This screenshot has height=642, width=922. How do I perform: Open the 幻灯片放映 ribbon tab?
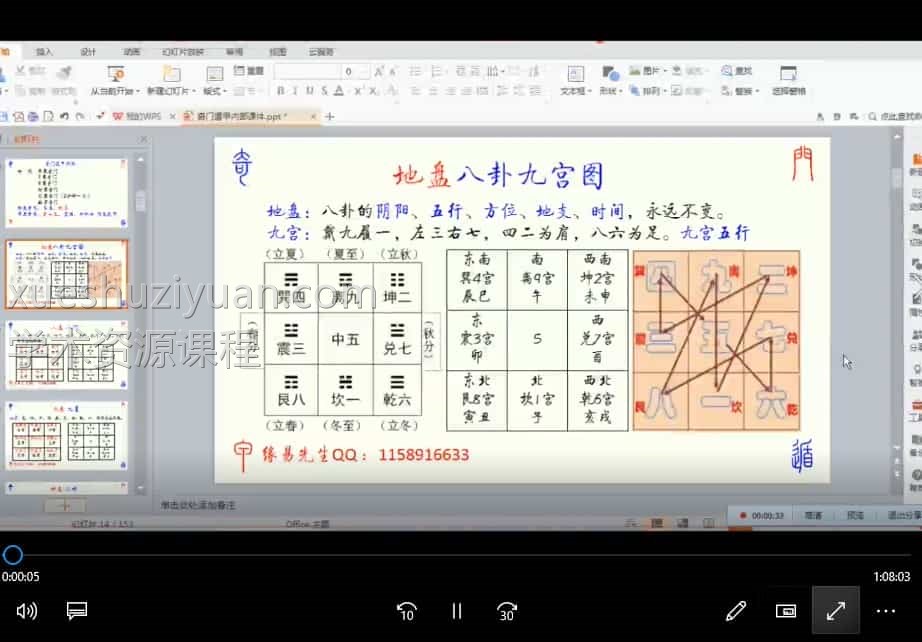pos(182,51)
